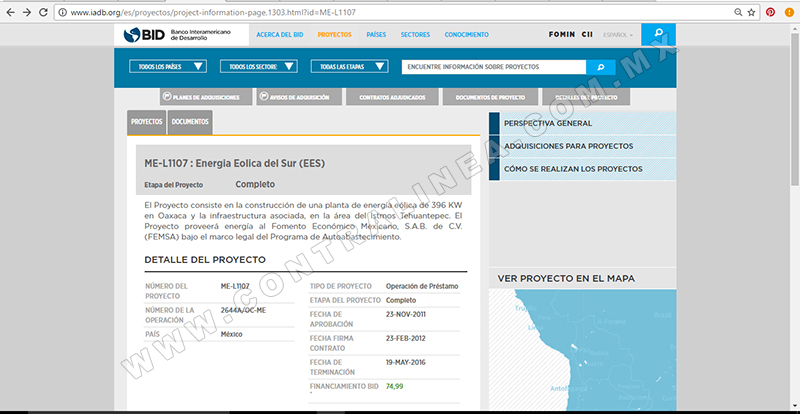Switch to the Documentos tab
Image resolution: width=800 pixels, height=414 pixels.
(190, 123)
